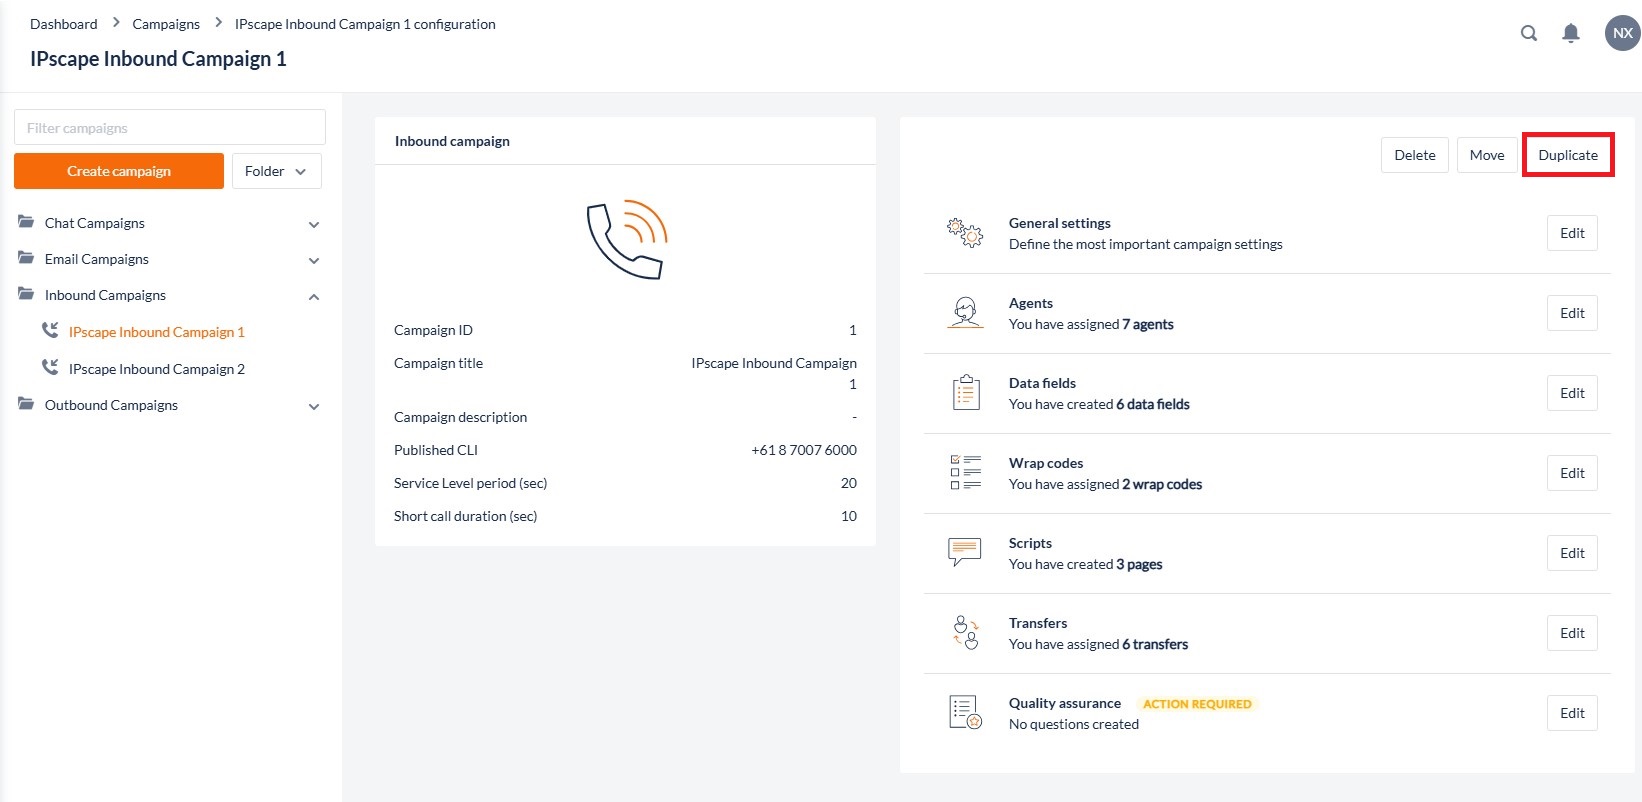Screen dimensions: 1642x802
Task: Click the Wrap codes checklist icon
Action: (x=965, y=473)
